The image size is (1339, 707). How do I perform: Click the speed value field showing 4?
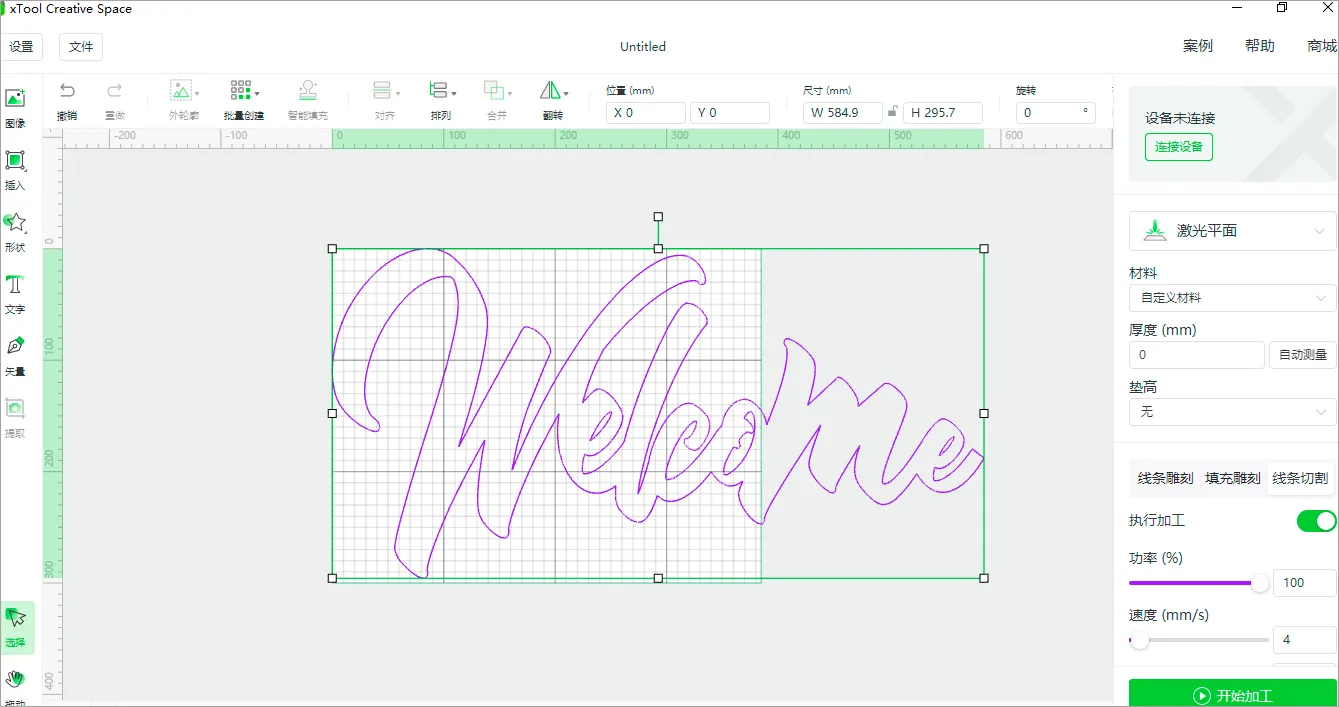click(1305, 640)
